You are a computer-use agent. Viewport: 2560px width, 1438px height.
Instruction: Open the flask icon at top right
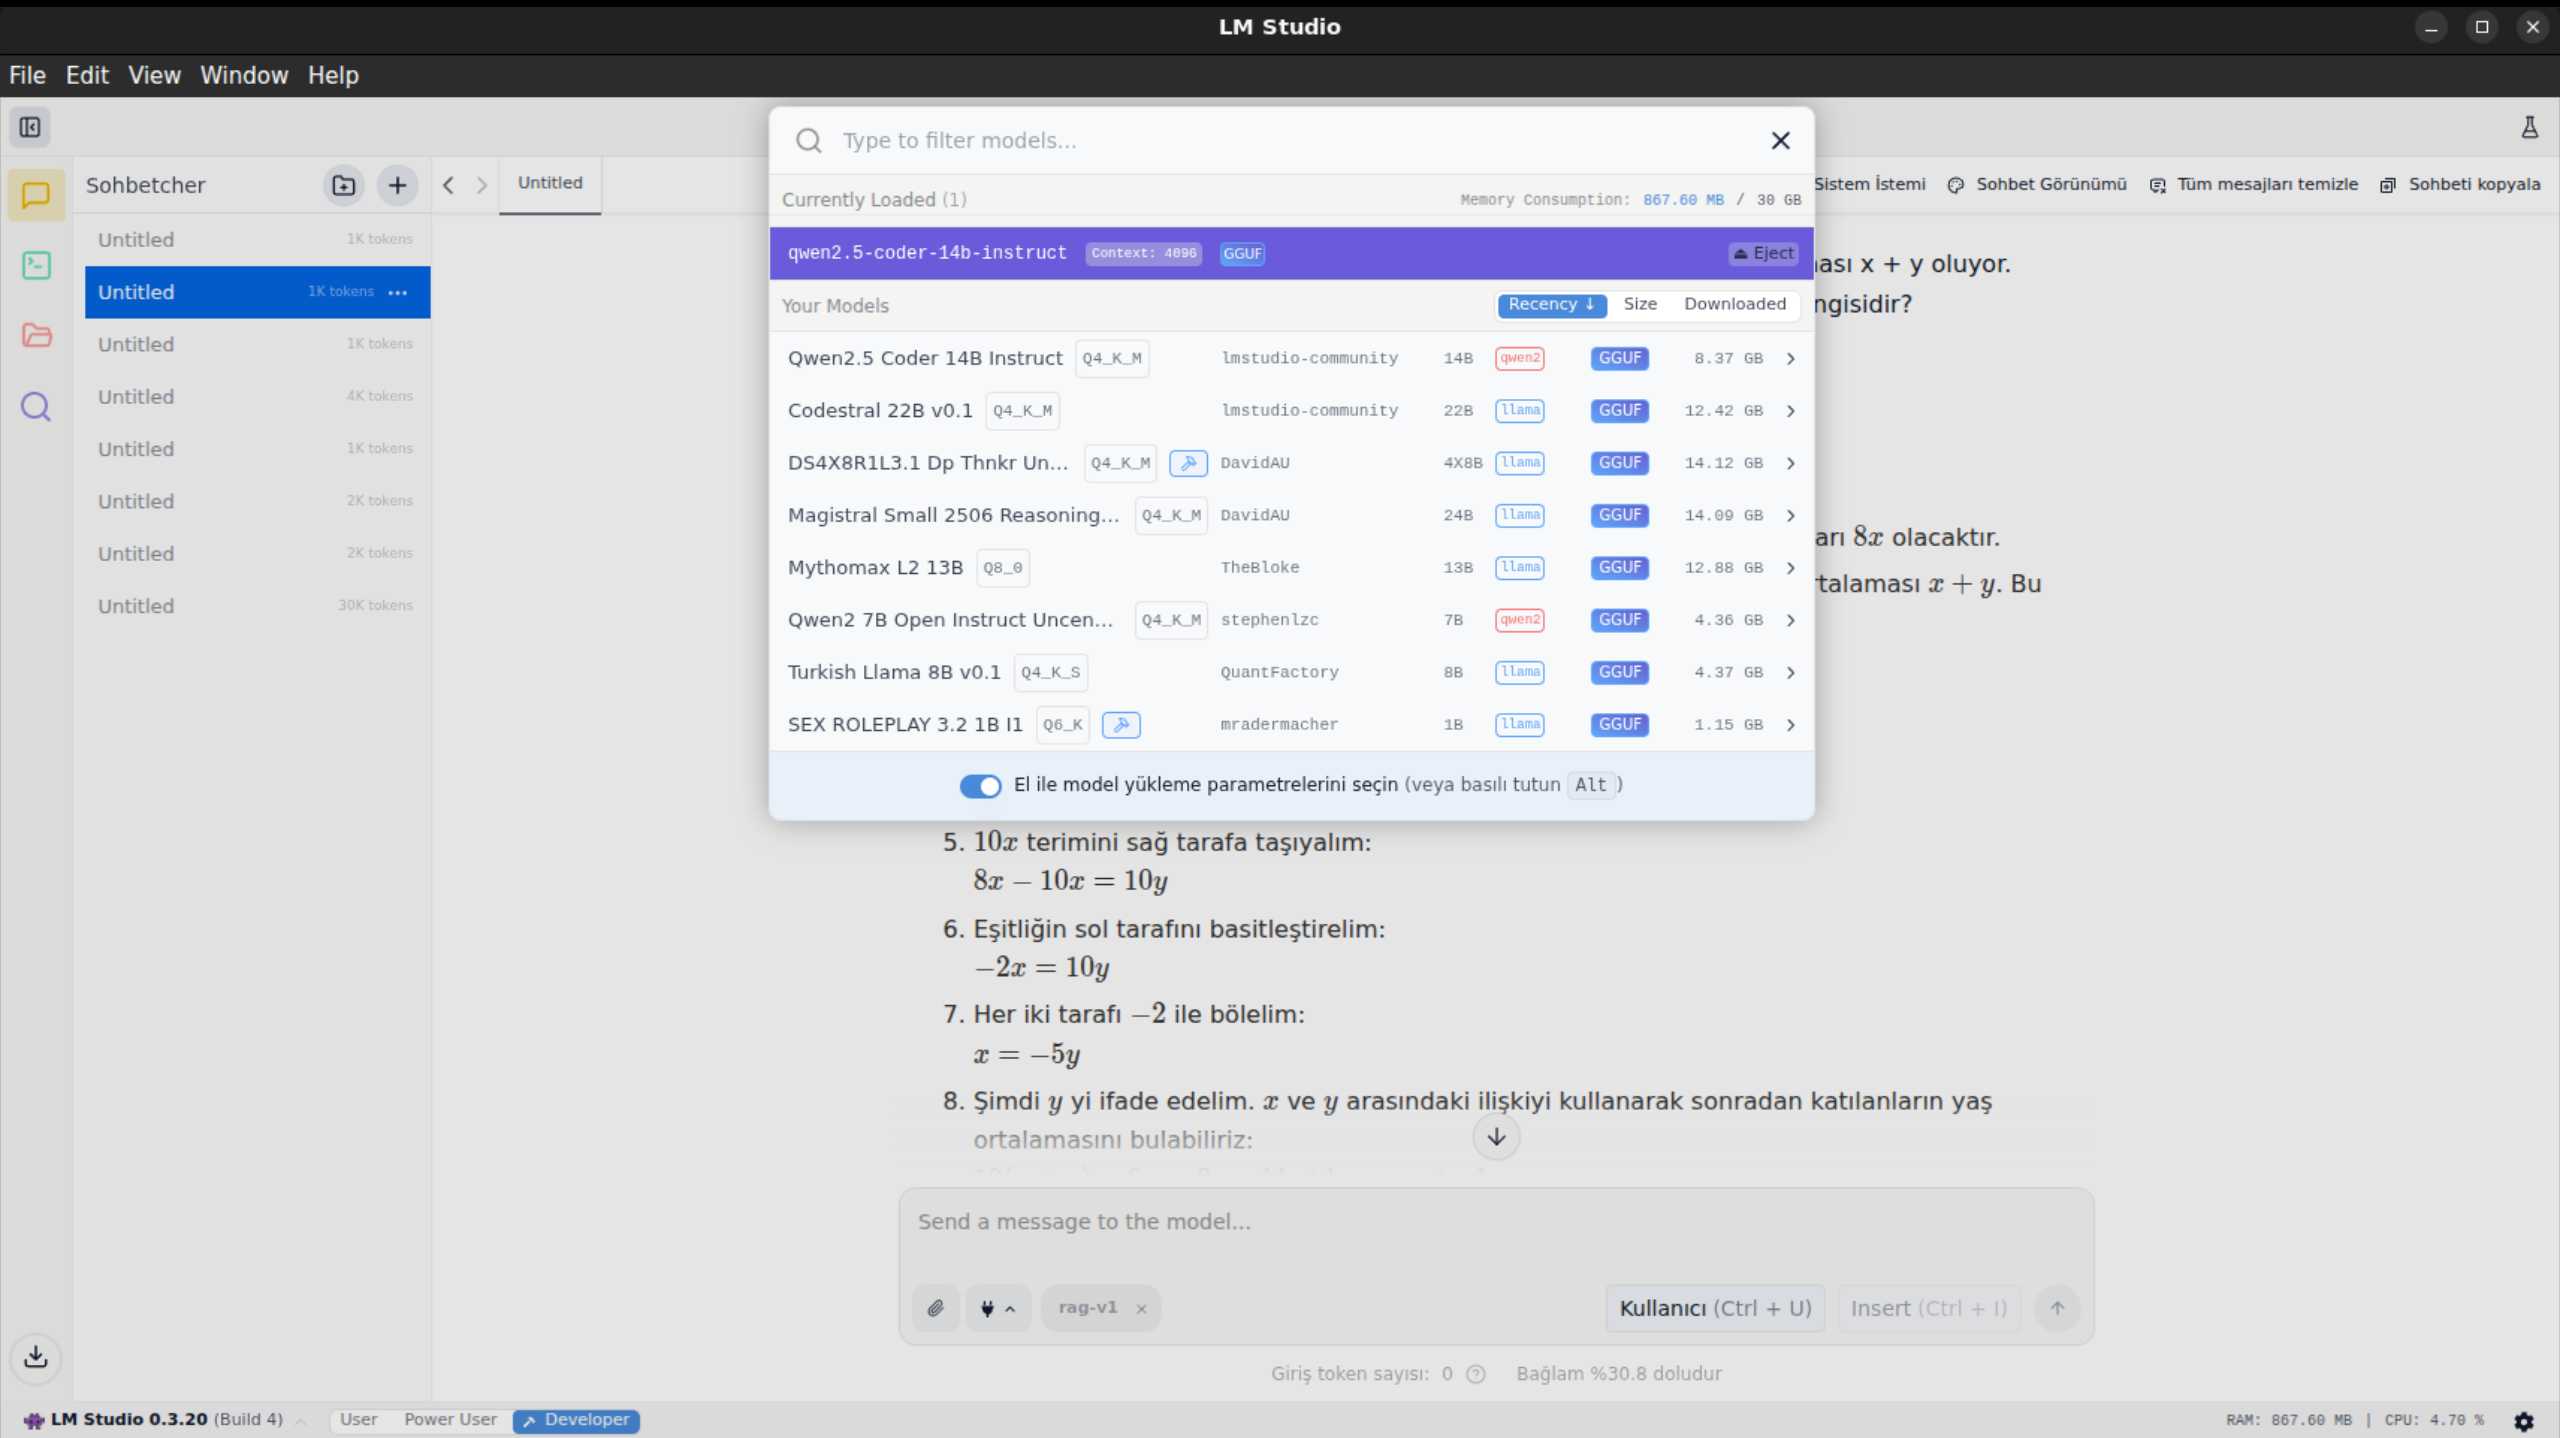(x=2529, y=127)
